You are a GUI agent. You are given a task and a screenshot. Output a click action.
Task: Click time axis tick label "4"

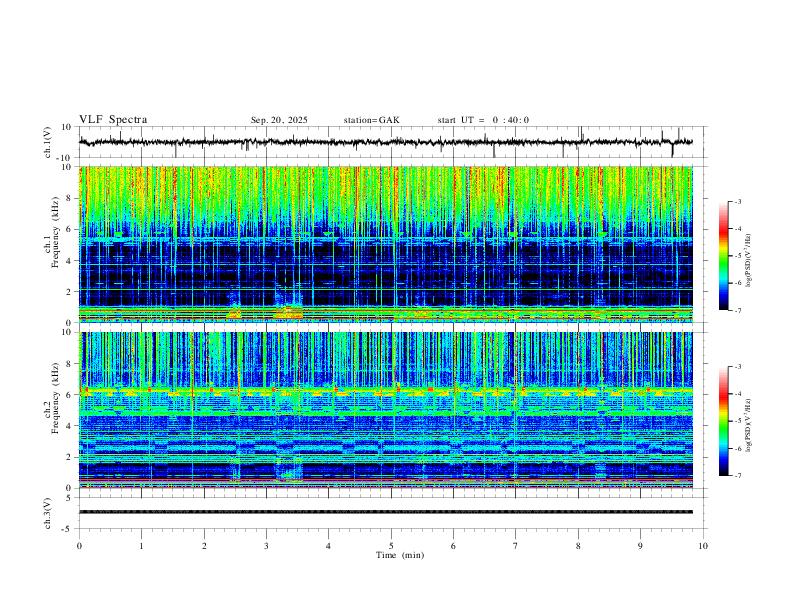[x=328, y=546]
